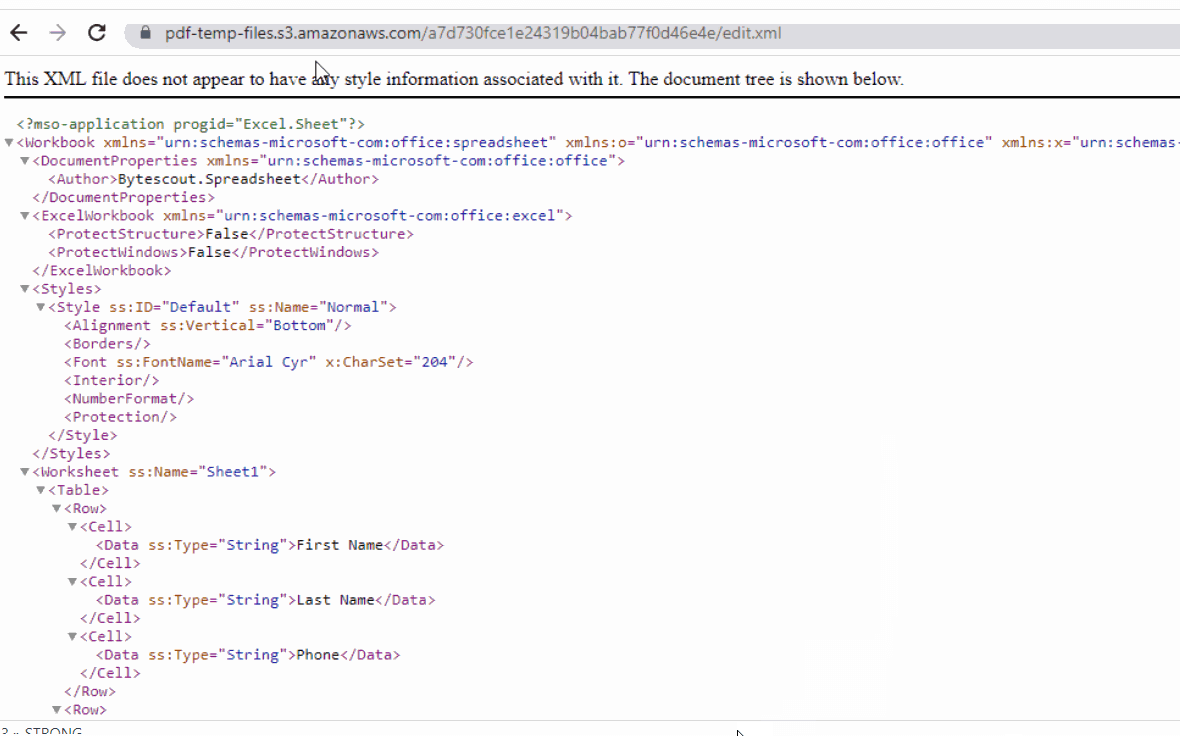Collapse the Style node named Default
1180x736 pixels.
point(39,306)
